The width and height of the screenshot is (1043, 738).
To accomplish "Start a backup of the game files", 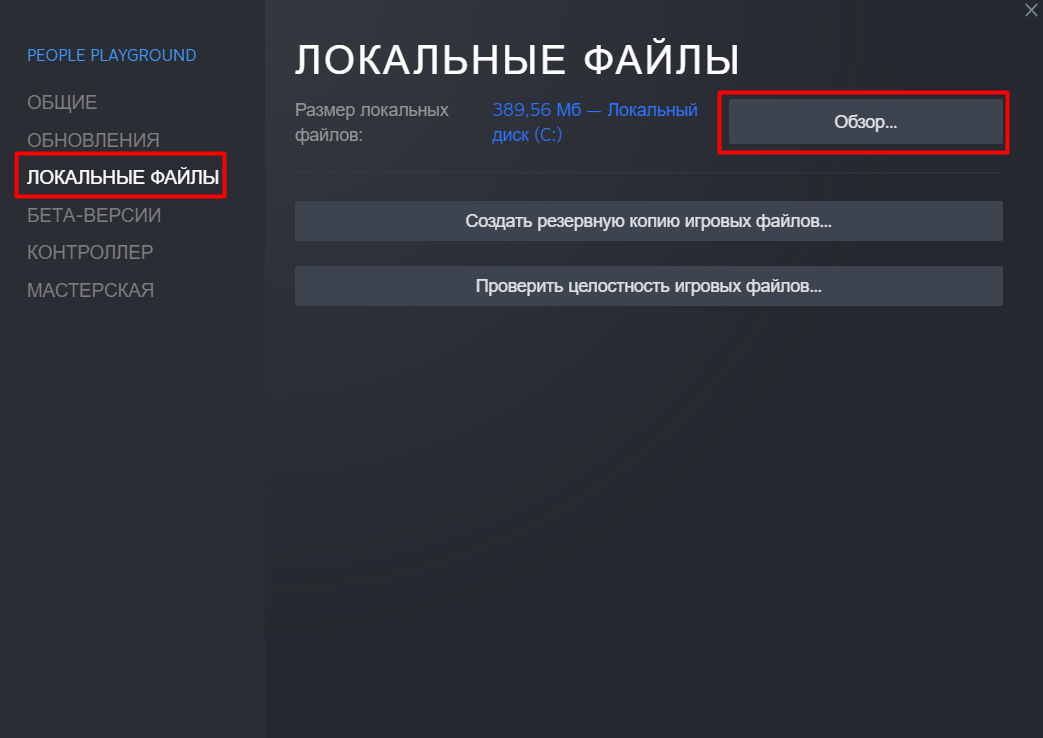I will click(x=649, y=221).
